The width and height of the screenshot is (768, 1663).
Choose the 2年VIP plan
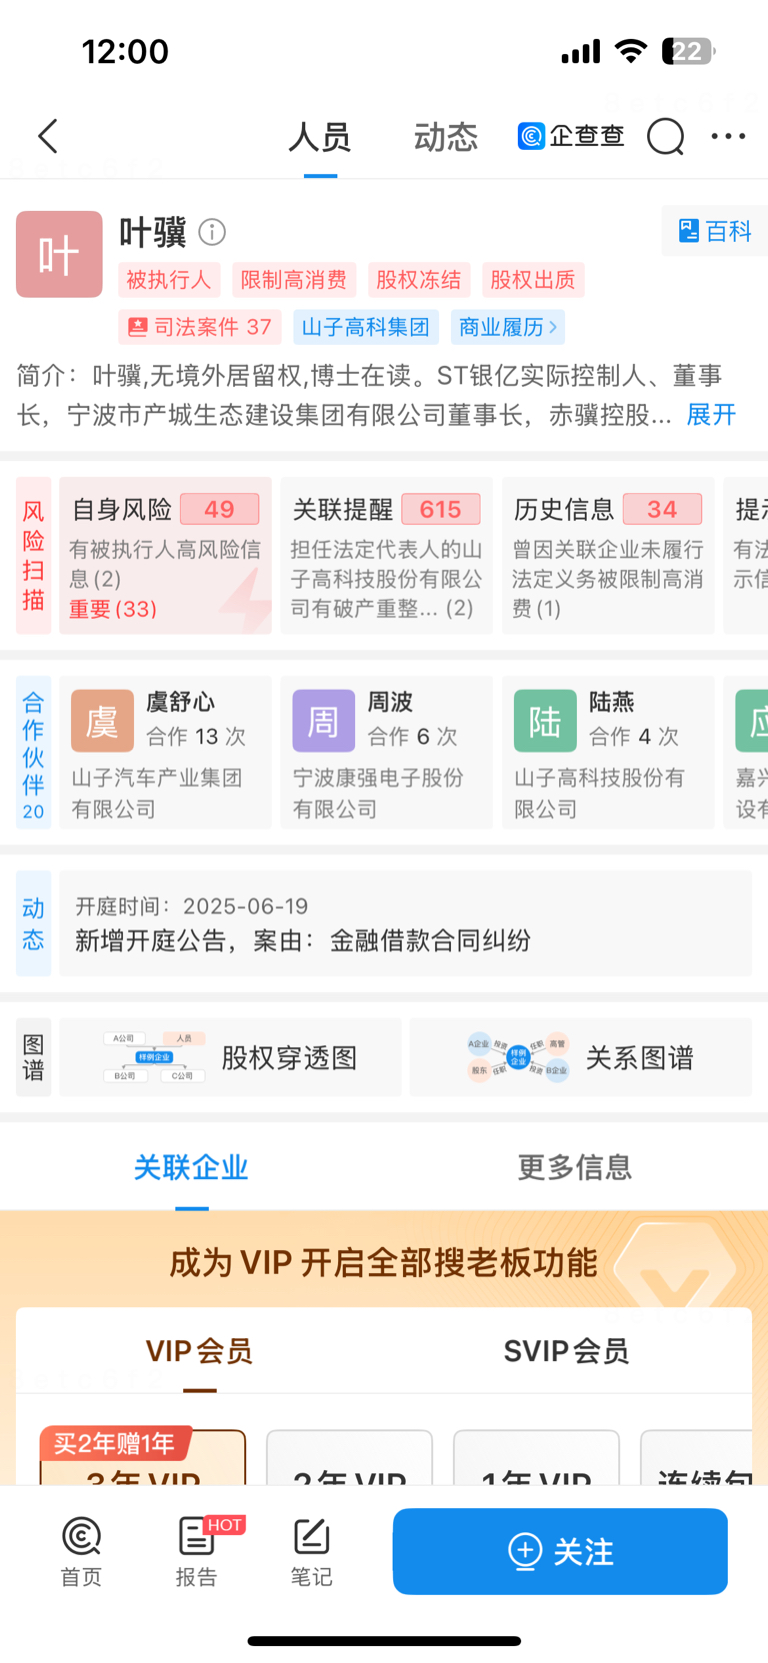pos(349,1458)
